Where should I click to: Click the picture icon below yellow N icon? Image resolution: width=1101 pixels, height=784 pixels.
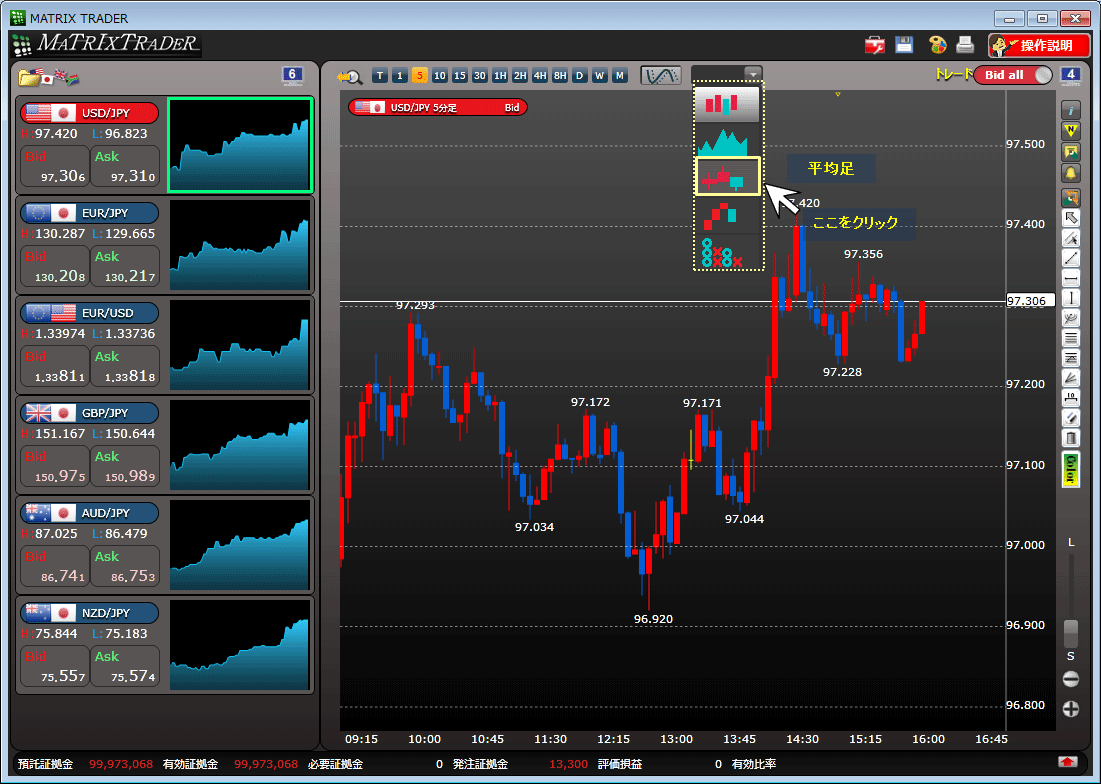(1071, 152)
